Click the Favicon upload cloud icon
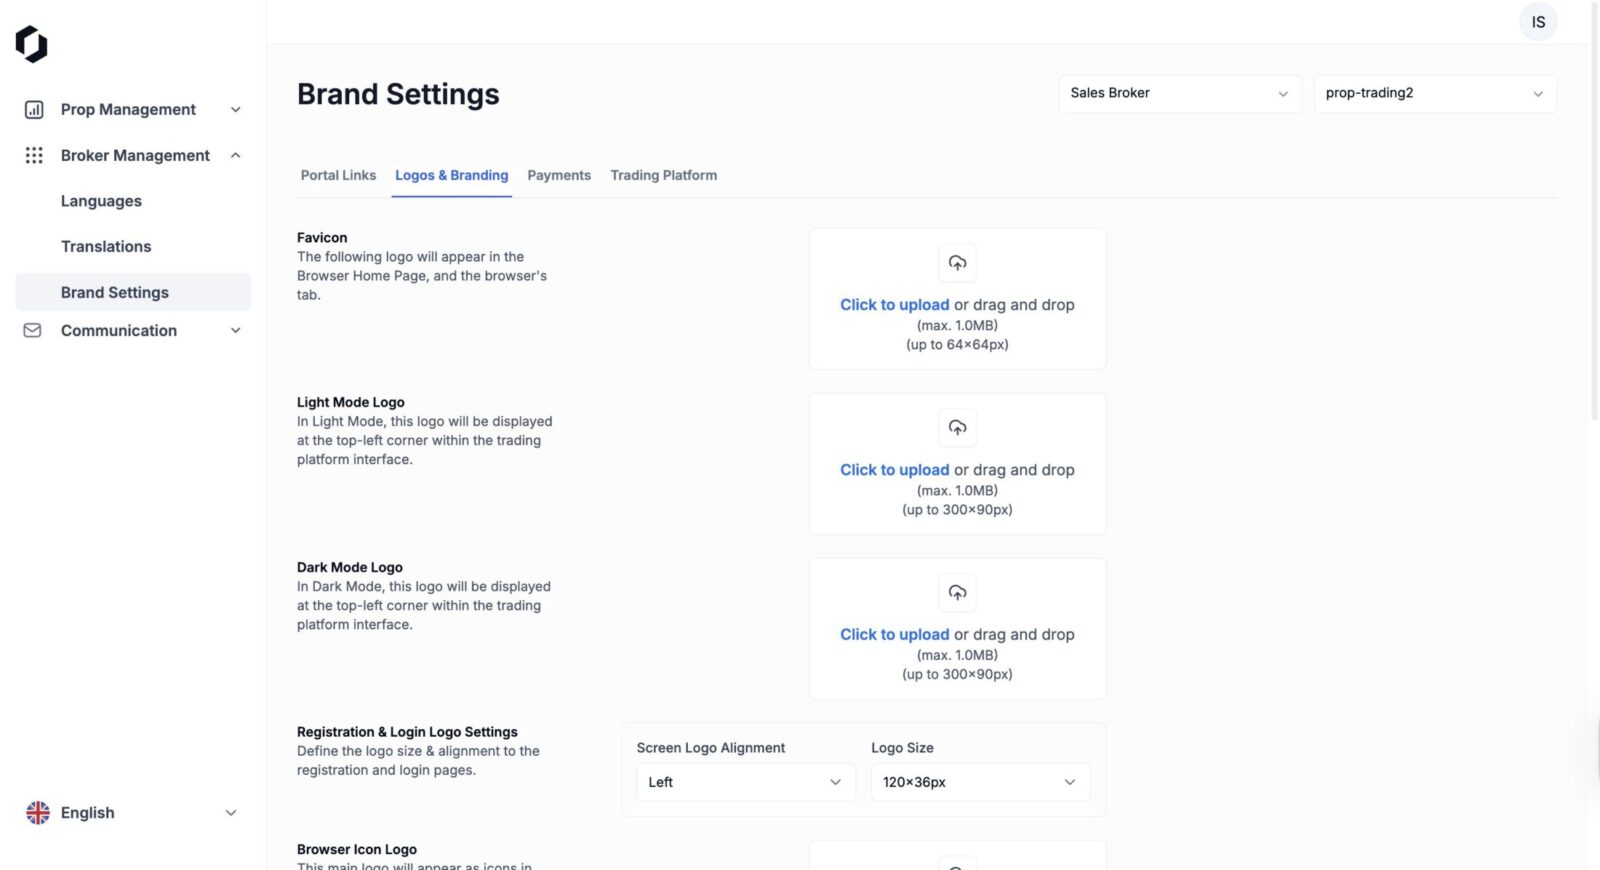This screenshot has height=870, width=1600. click(x=957, y=263)
